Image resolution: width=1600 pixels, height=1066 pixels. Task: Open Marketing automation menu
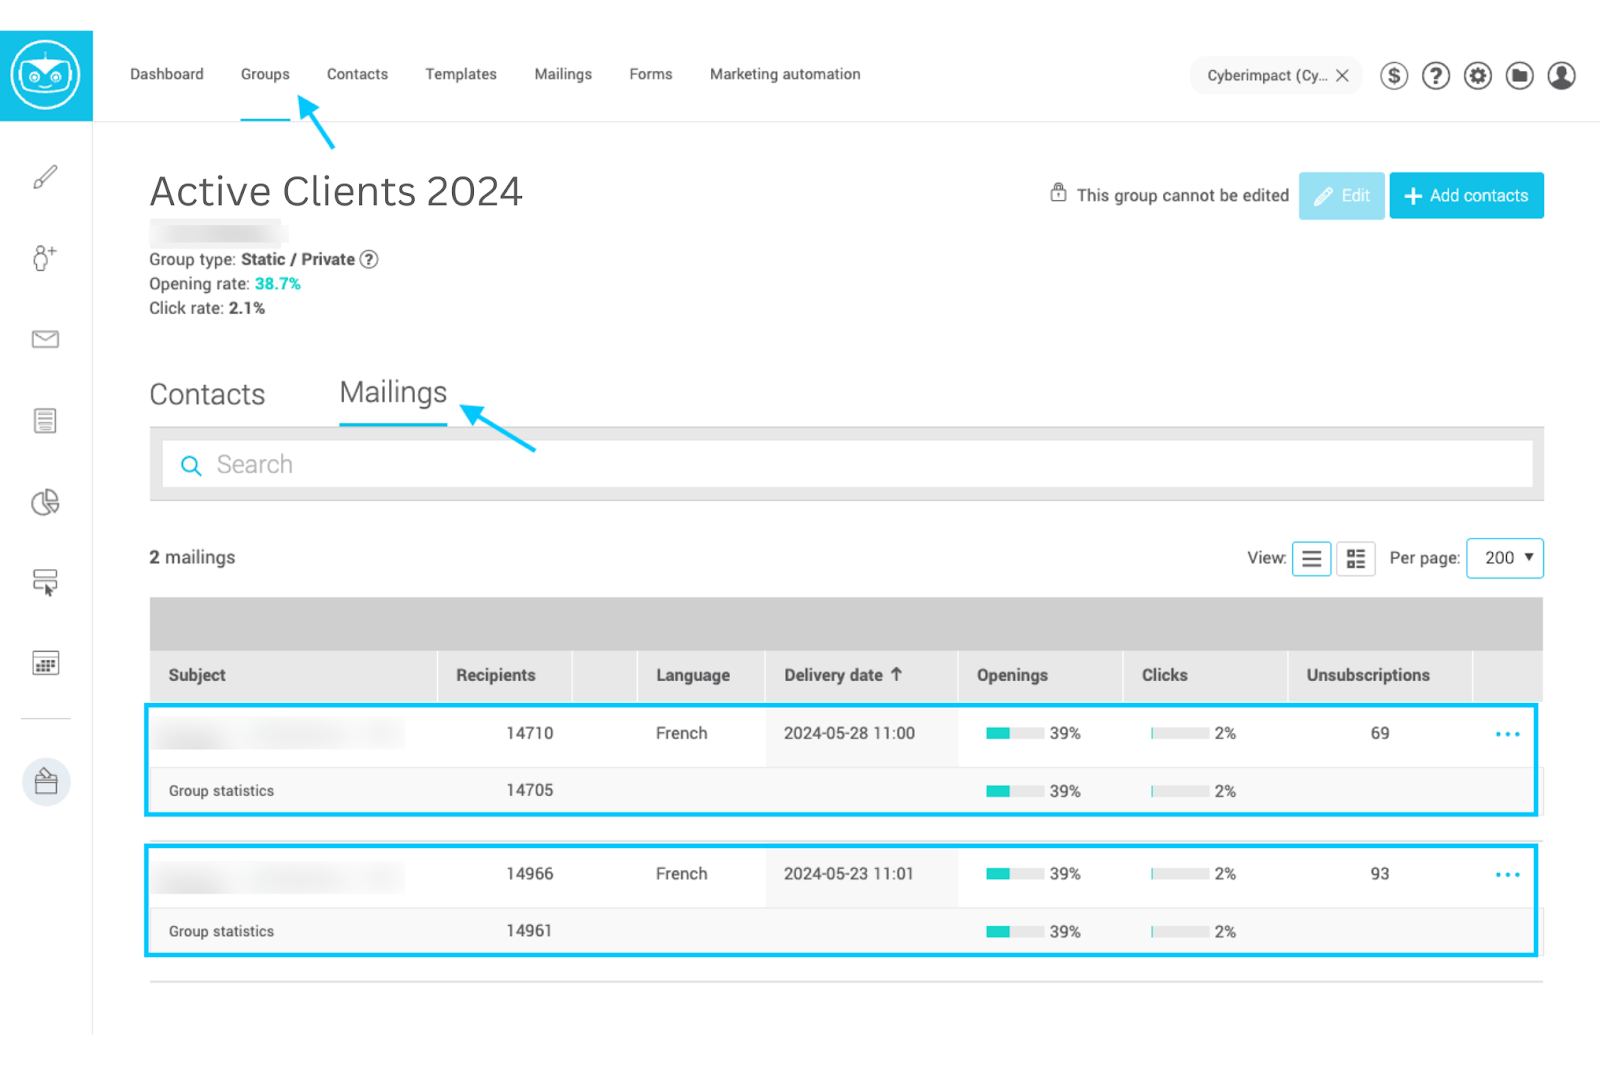(x=785, y=74)
